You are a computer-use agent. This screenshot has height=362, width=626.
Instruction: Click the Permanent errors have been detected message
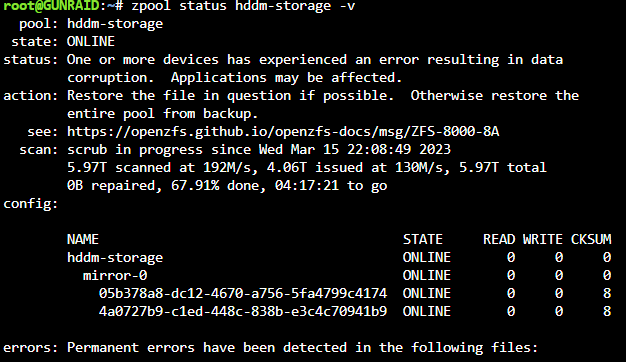tap(303, 348)
